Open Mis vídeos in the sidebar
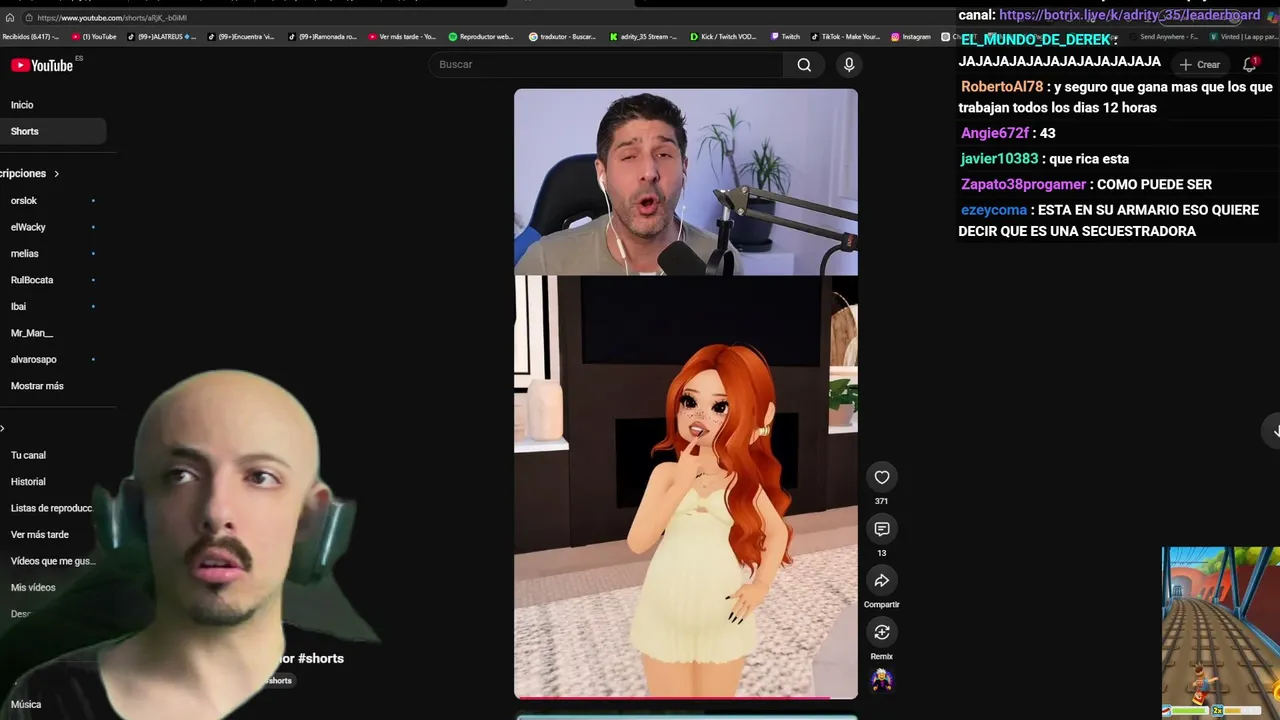Viewport: 1280px width, 720px height. click(x=33, y=588)
